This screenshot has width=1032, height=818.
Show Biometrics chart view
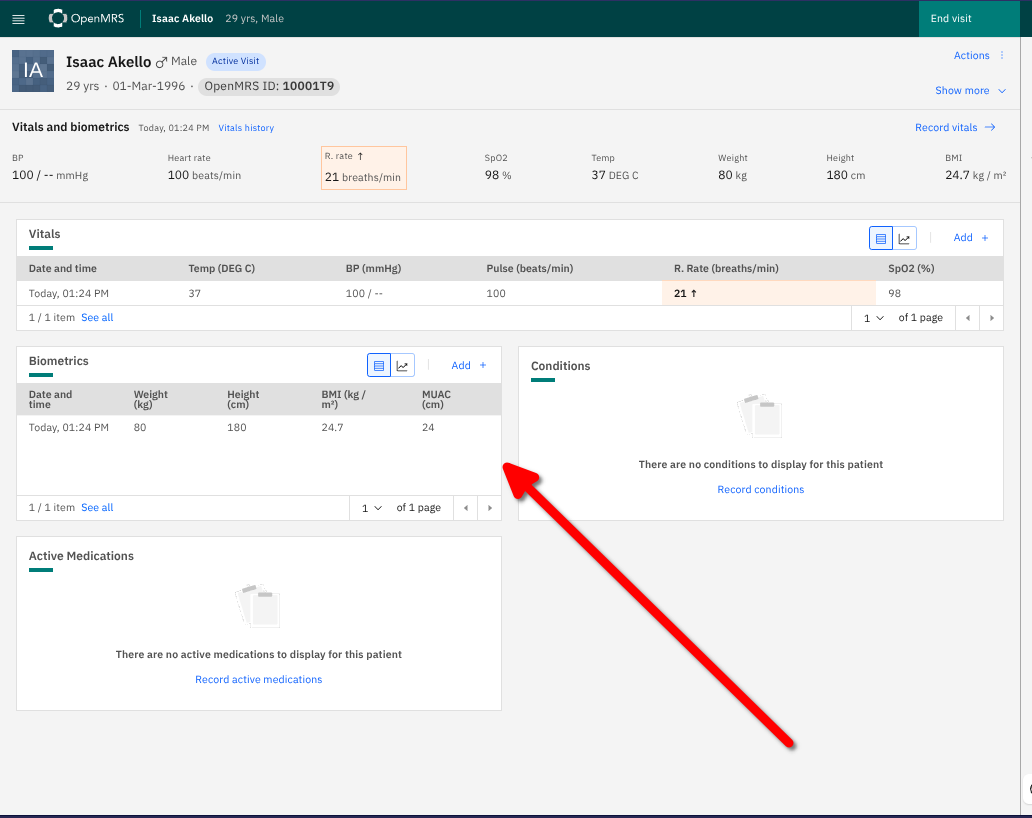pos(402,366)
